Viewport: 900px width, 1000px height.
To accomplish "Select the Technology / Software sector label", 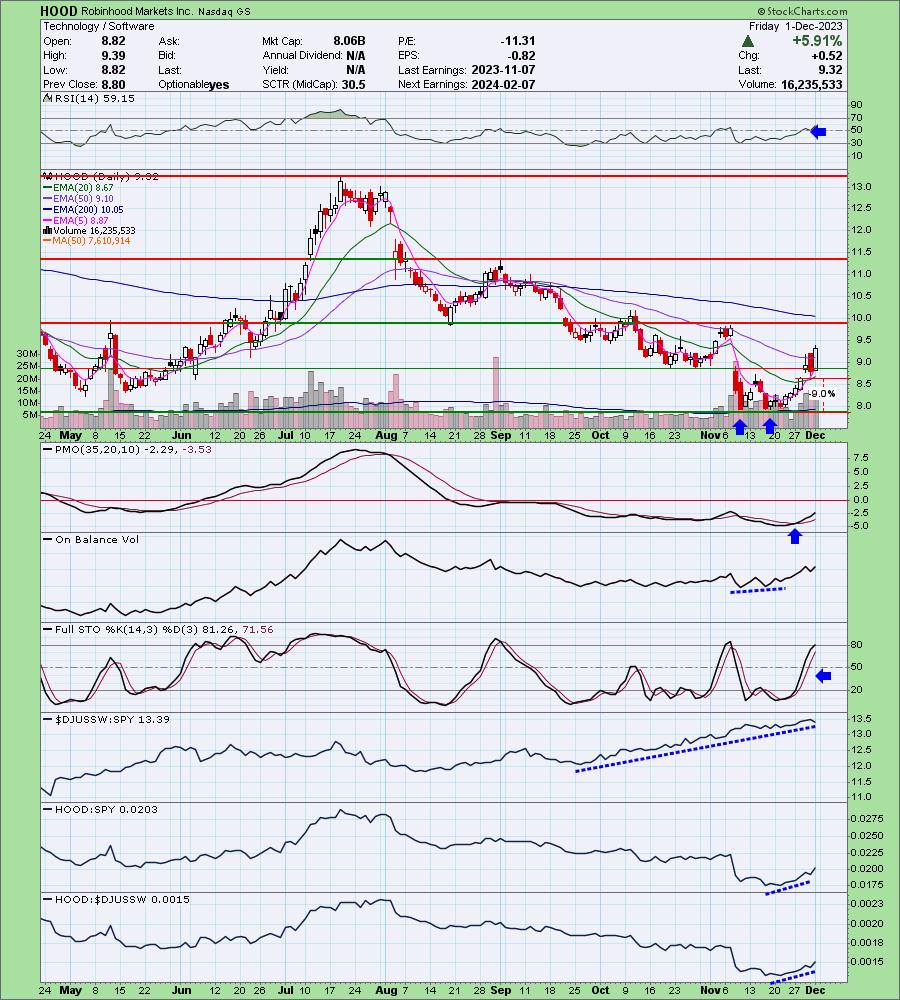I will click(x=99, y=26).
